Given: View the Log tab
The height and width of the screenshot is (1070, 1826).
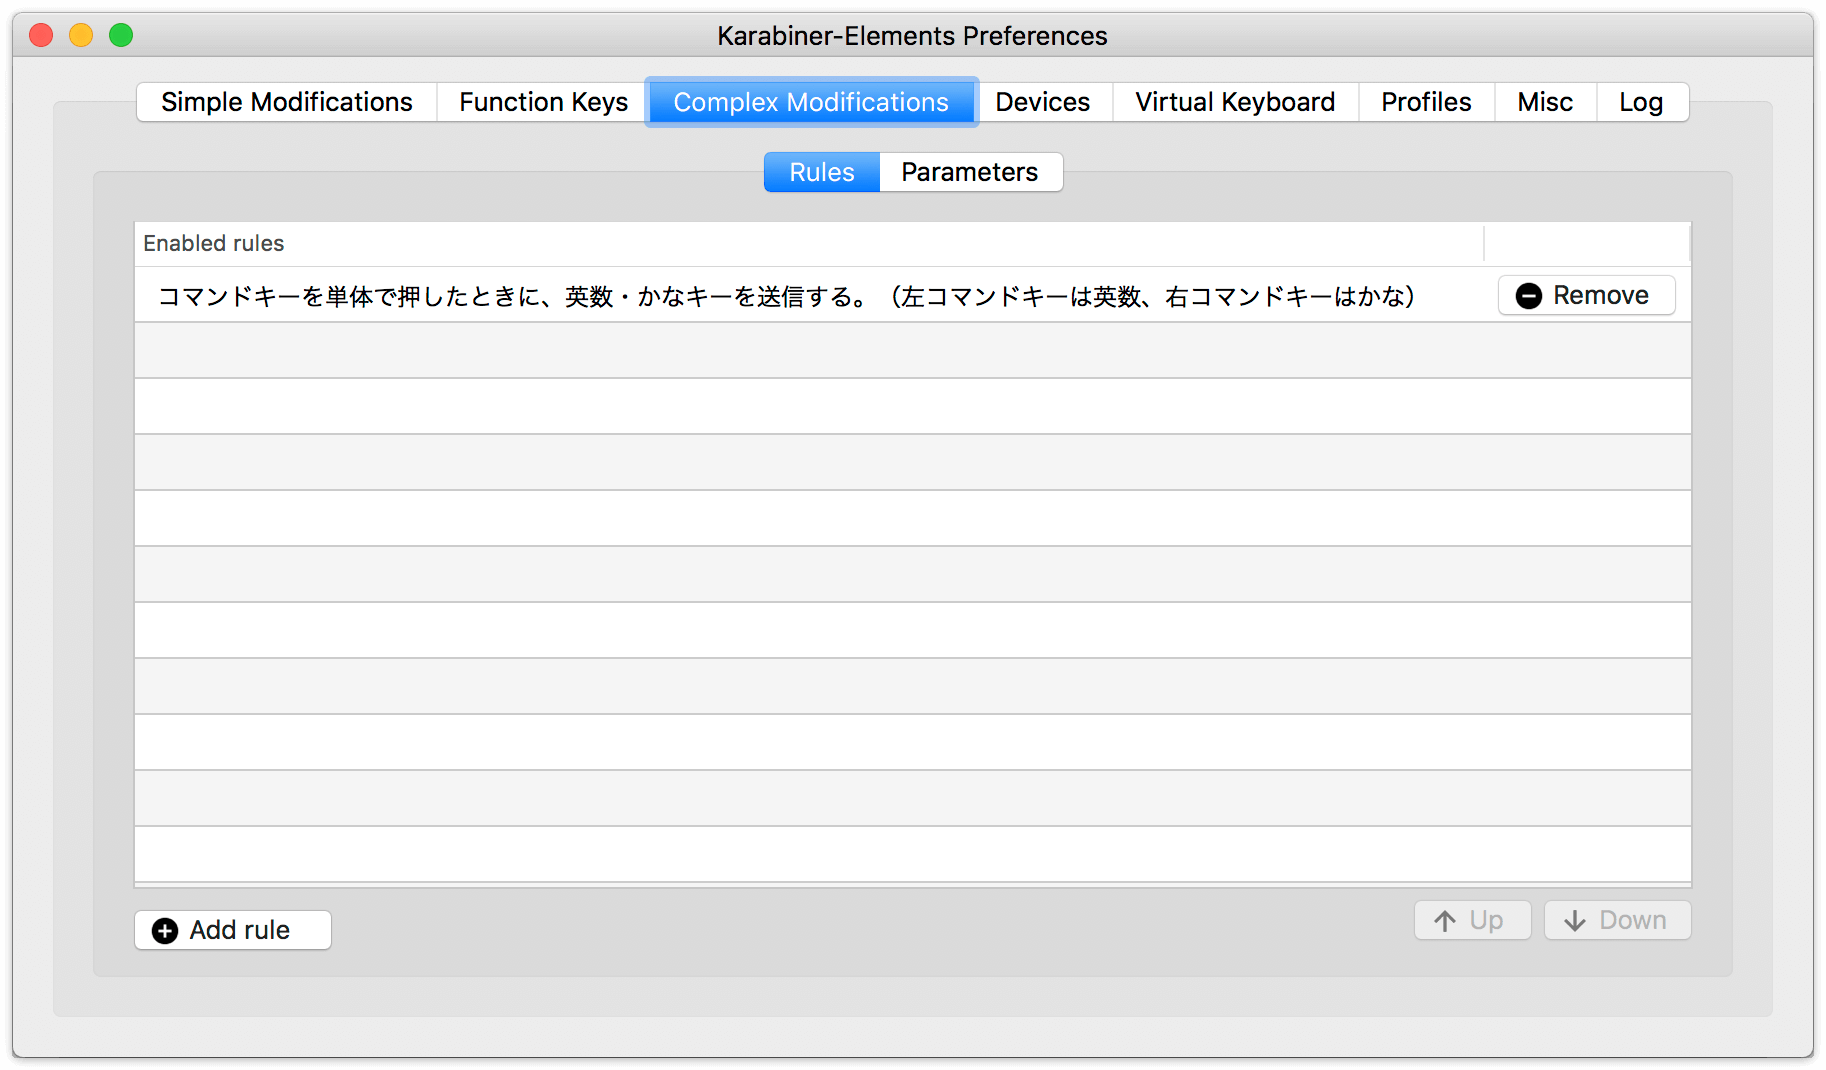Looking at the screenshot, I should click(1641, 102).
